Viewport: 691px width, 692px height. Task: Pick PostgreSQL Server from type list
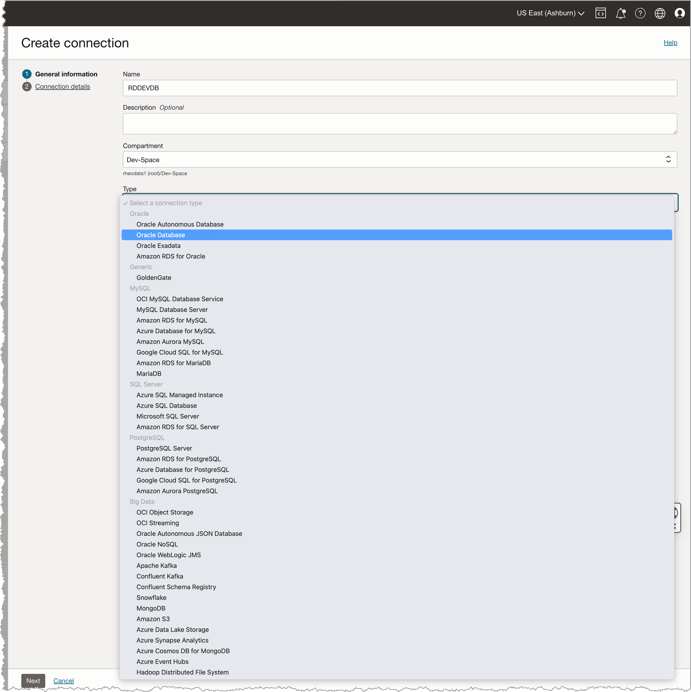pyautogui.click(x=164, y=448)
